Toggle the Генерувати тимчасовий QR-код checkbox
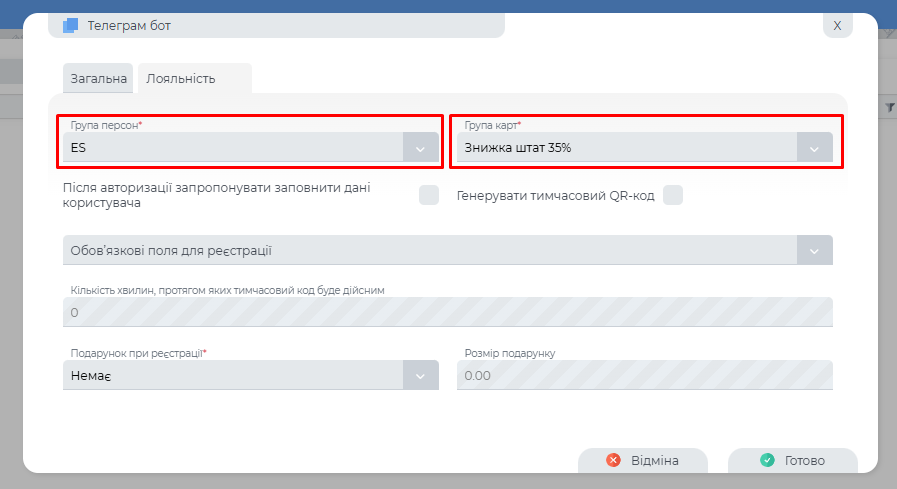897x489 pixels. click(673, 195)
